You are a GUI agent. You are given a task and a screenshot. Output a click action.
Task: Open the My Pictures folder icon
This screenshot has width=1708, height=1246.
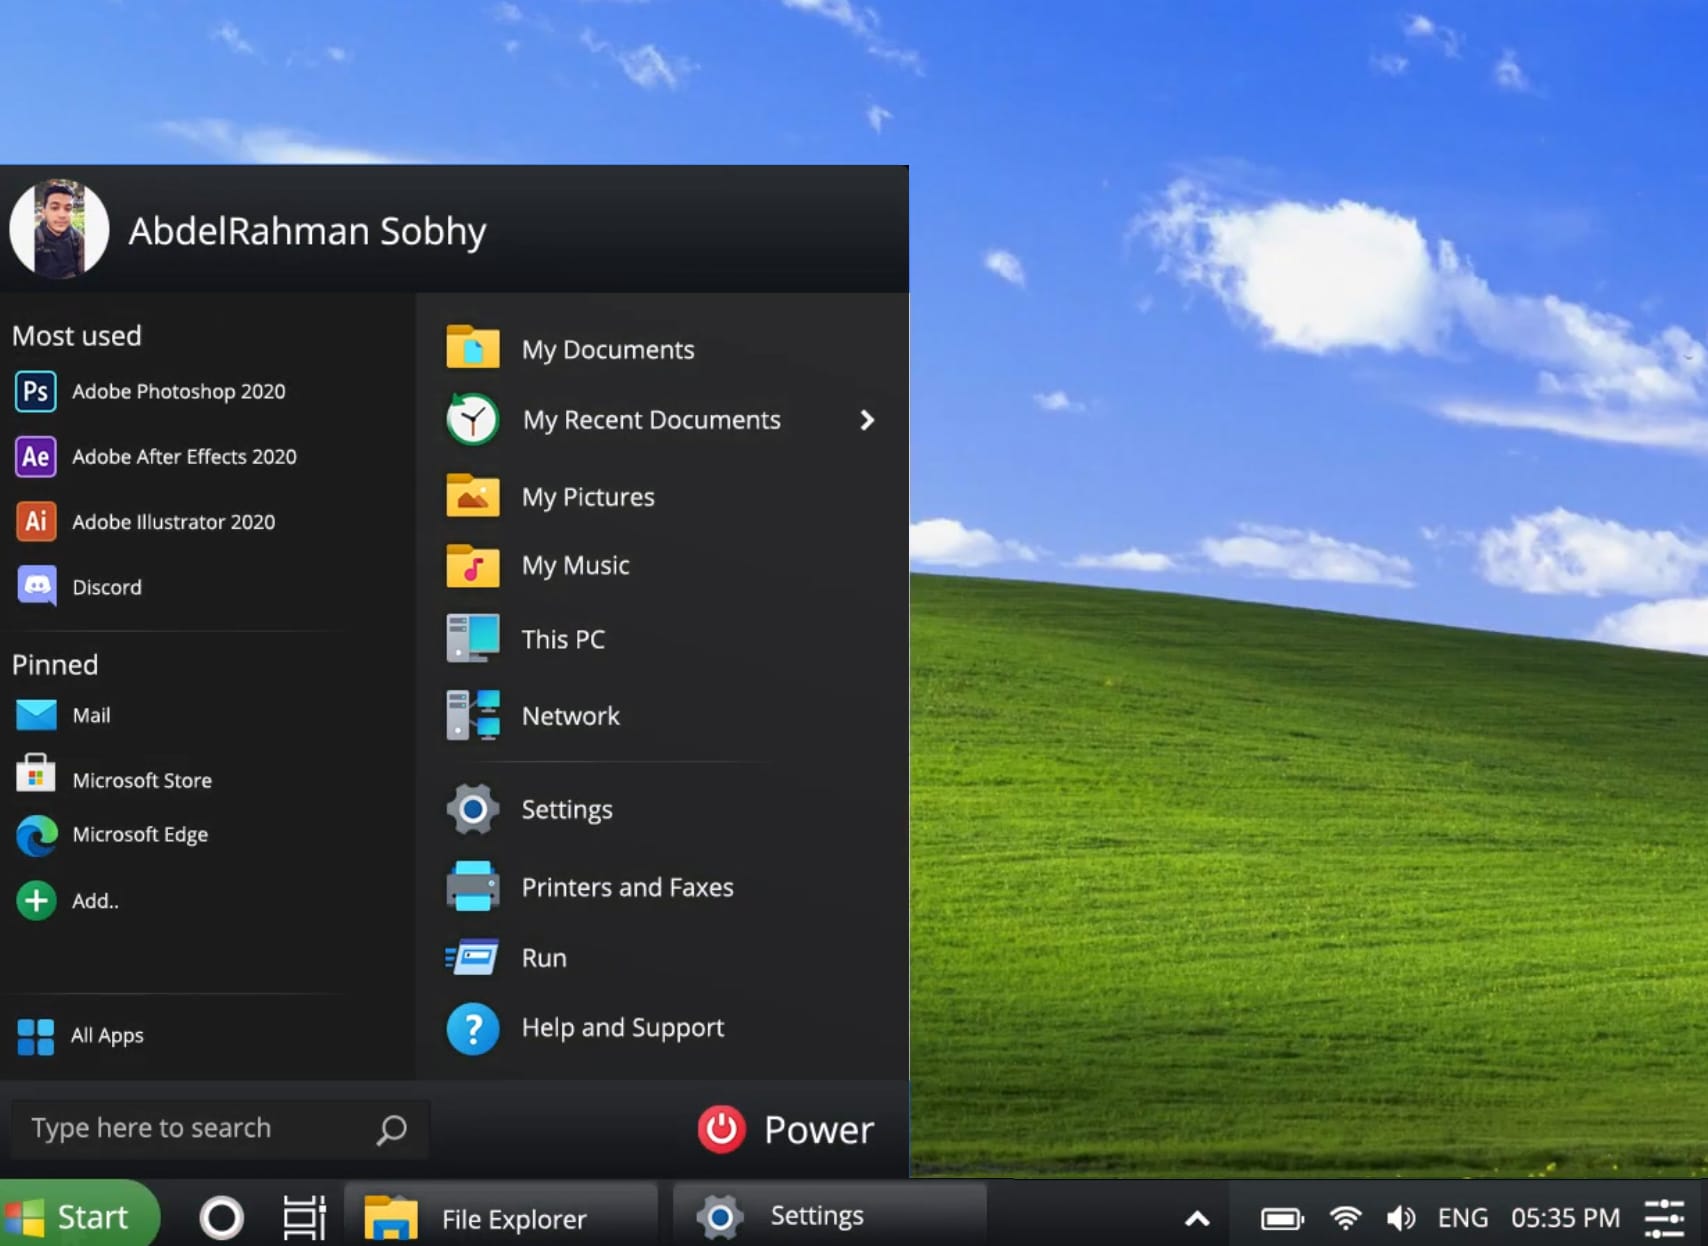pos(473,495)
